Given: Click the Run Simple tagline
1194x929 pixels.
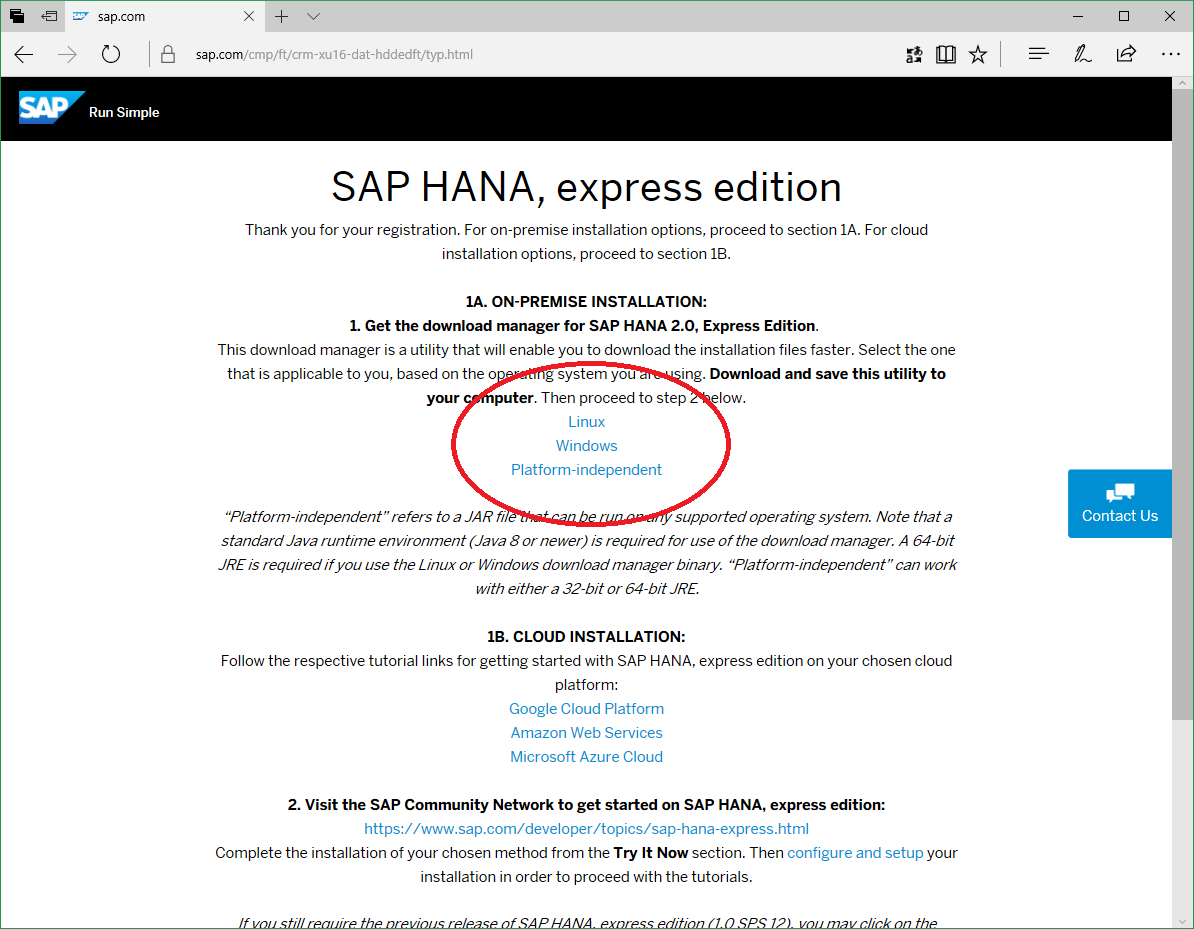Looking at the screenshot, I should pos(124,112).
